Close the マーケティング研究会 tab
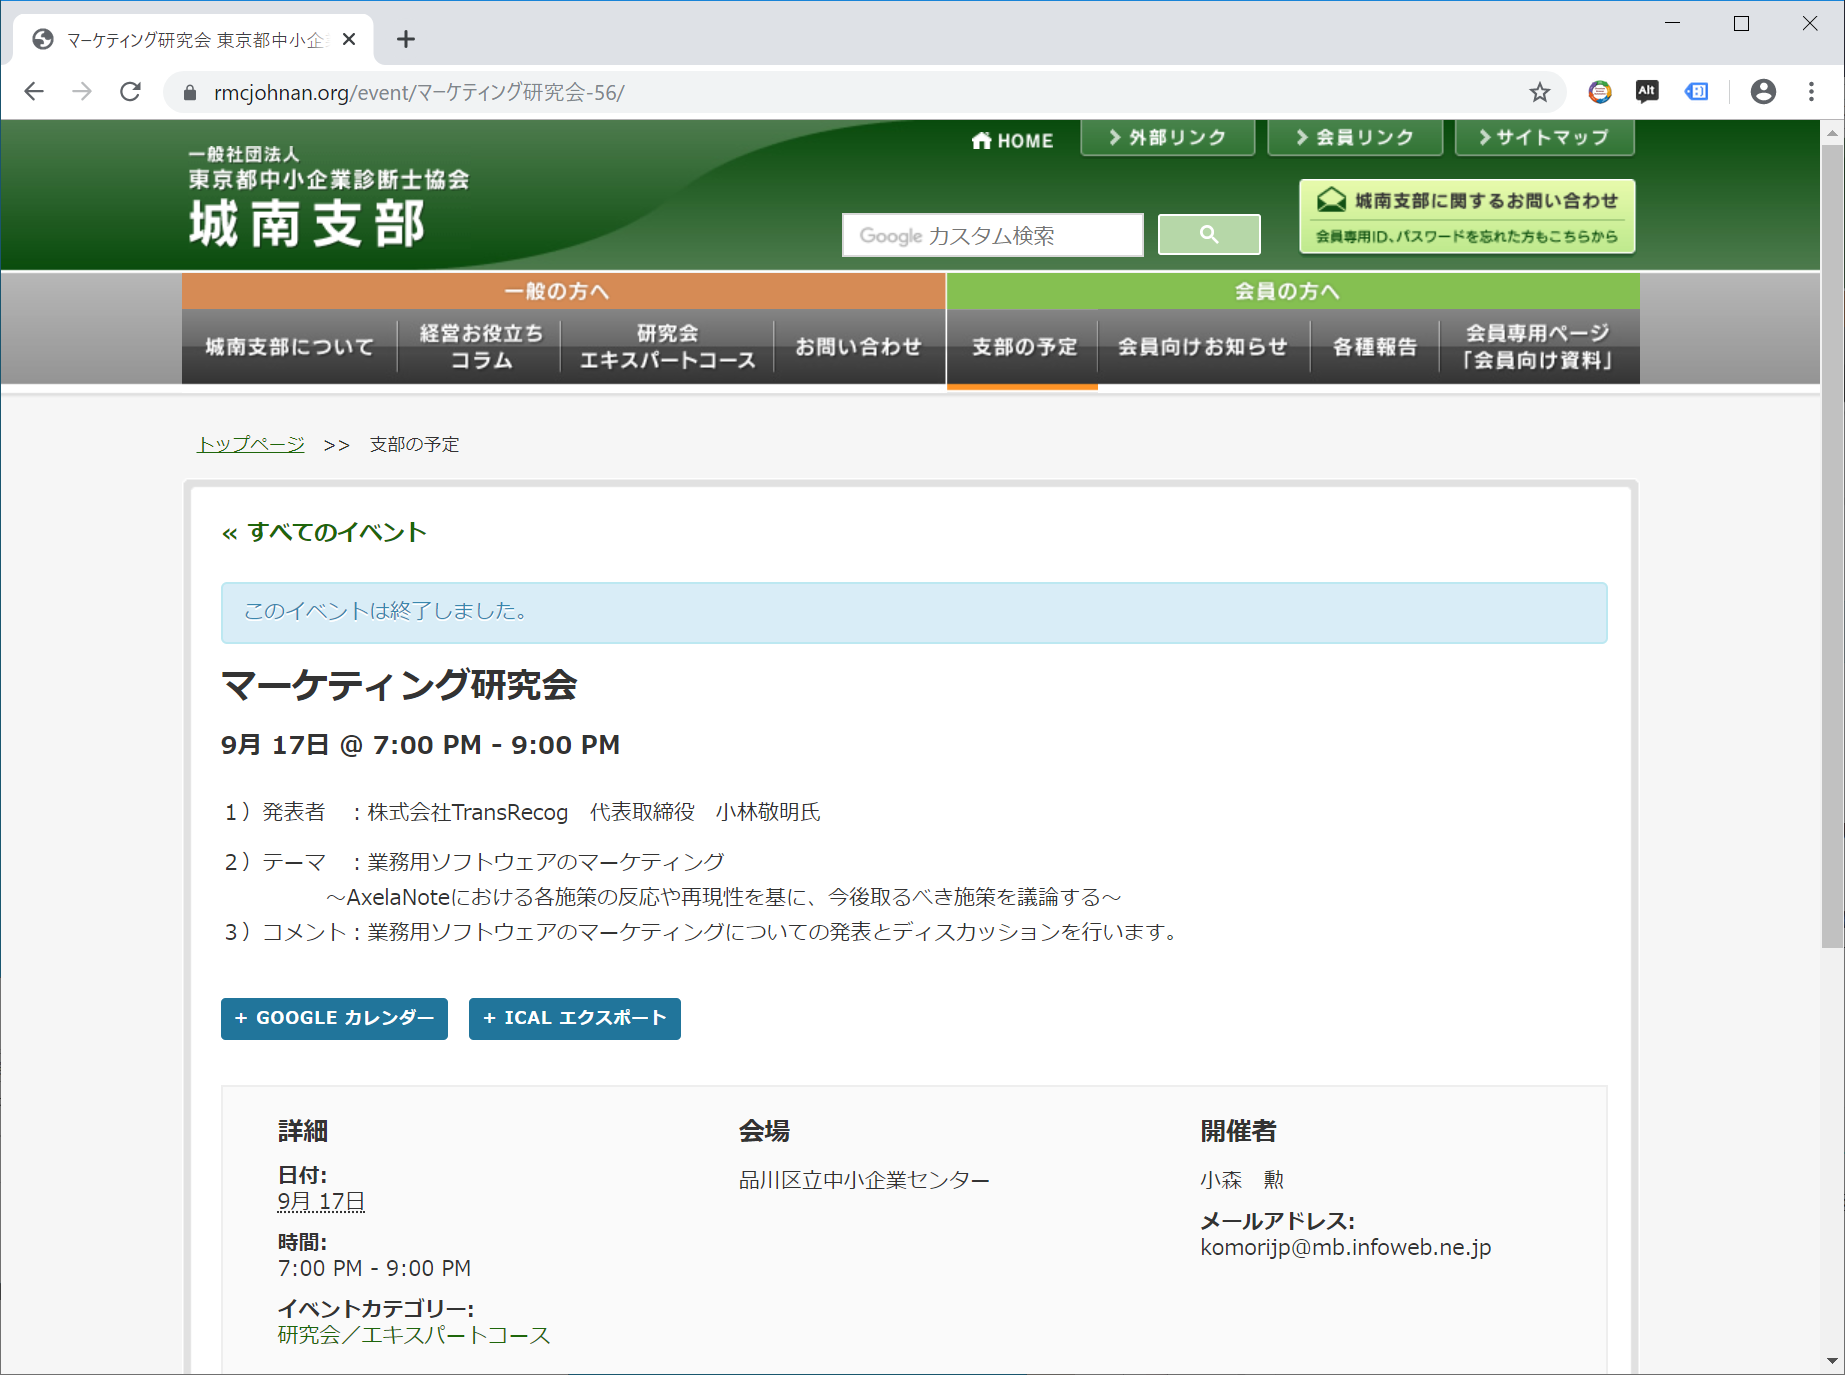The image size is (1845, 1375). coord(349,39)
